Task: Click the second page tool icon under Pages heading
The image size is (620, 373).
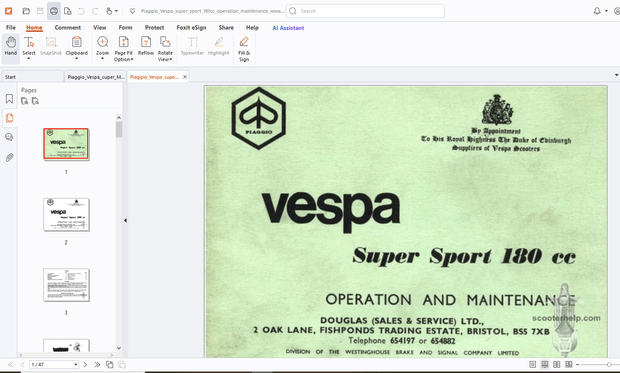Action: [35, 101]
